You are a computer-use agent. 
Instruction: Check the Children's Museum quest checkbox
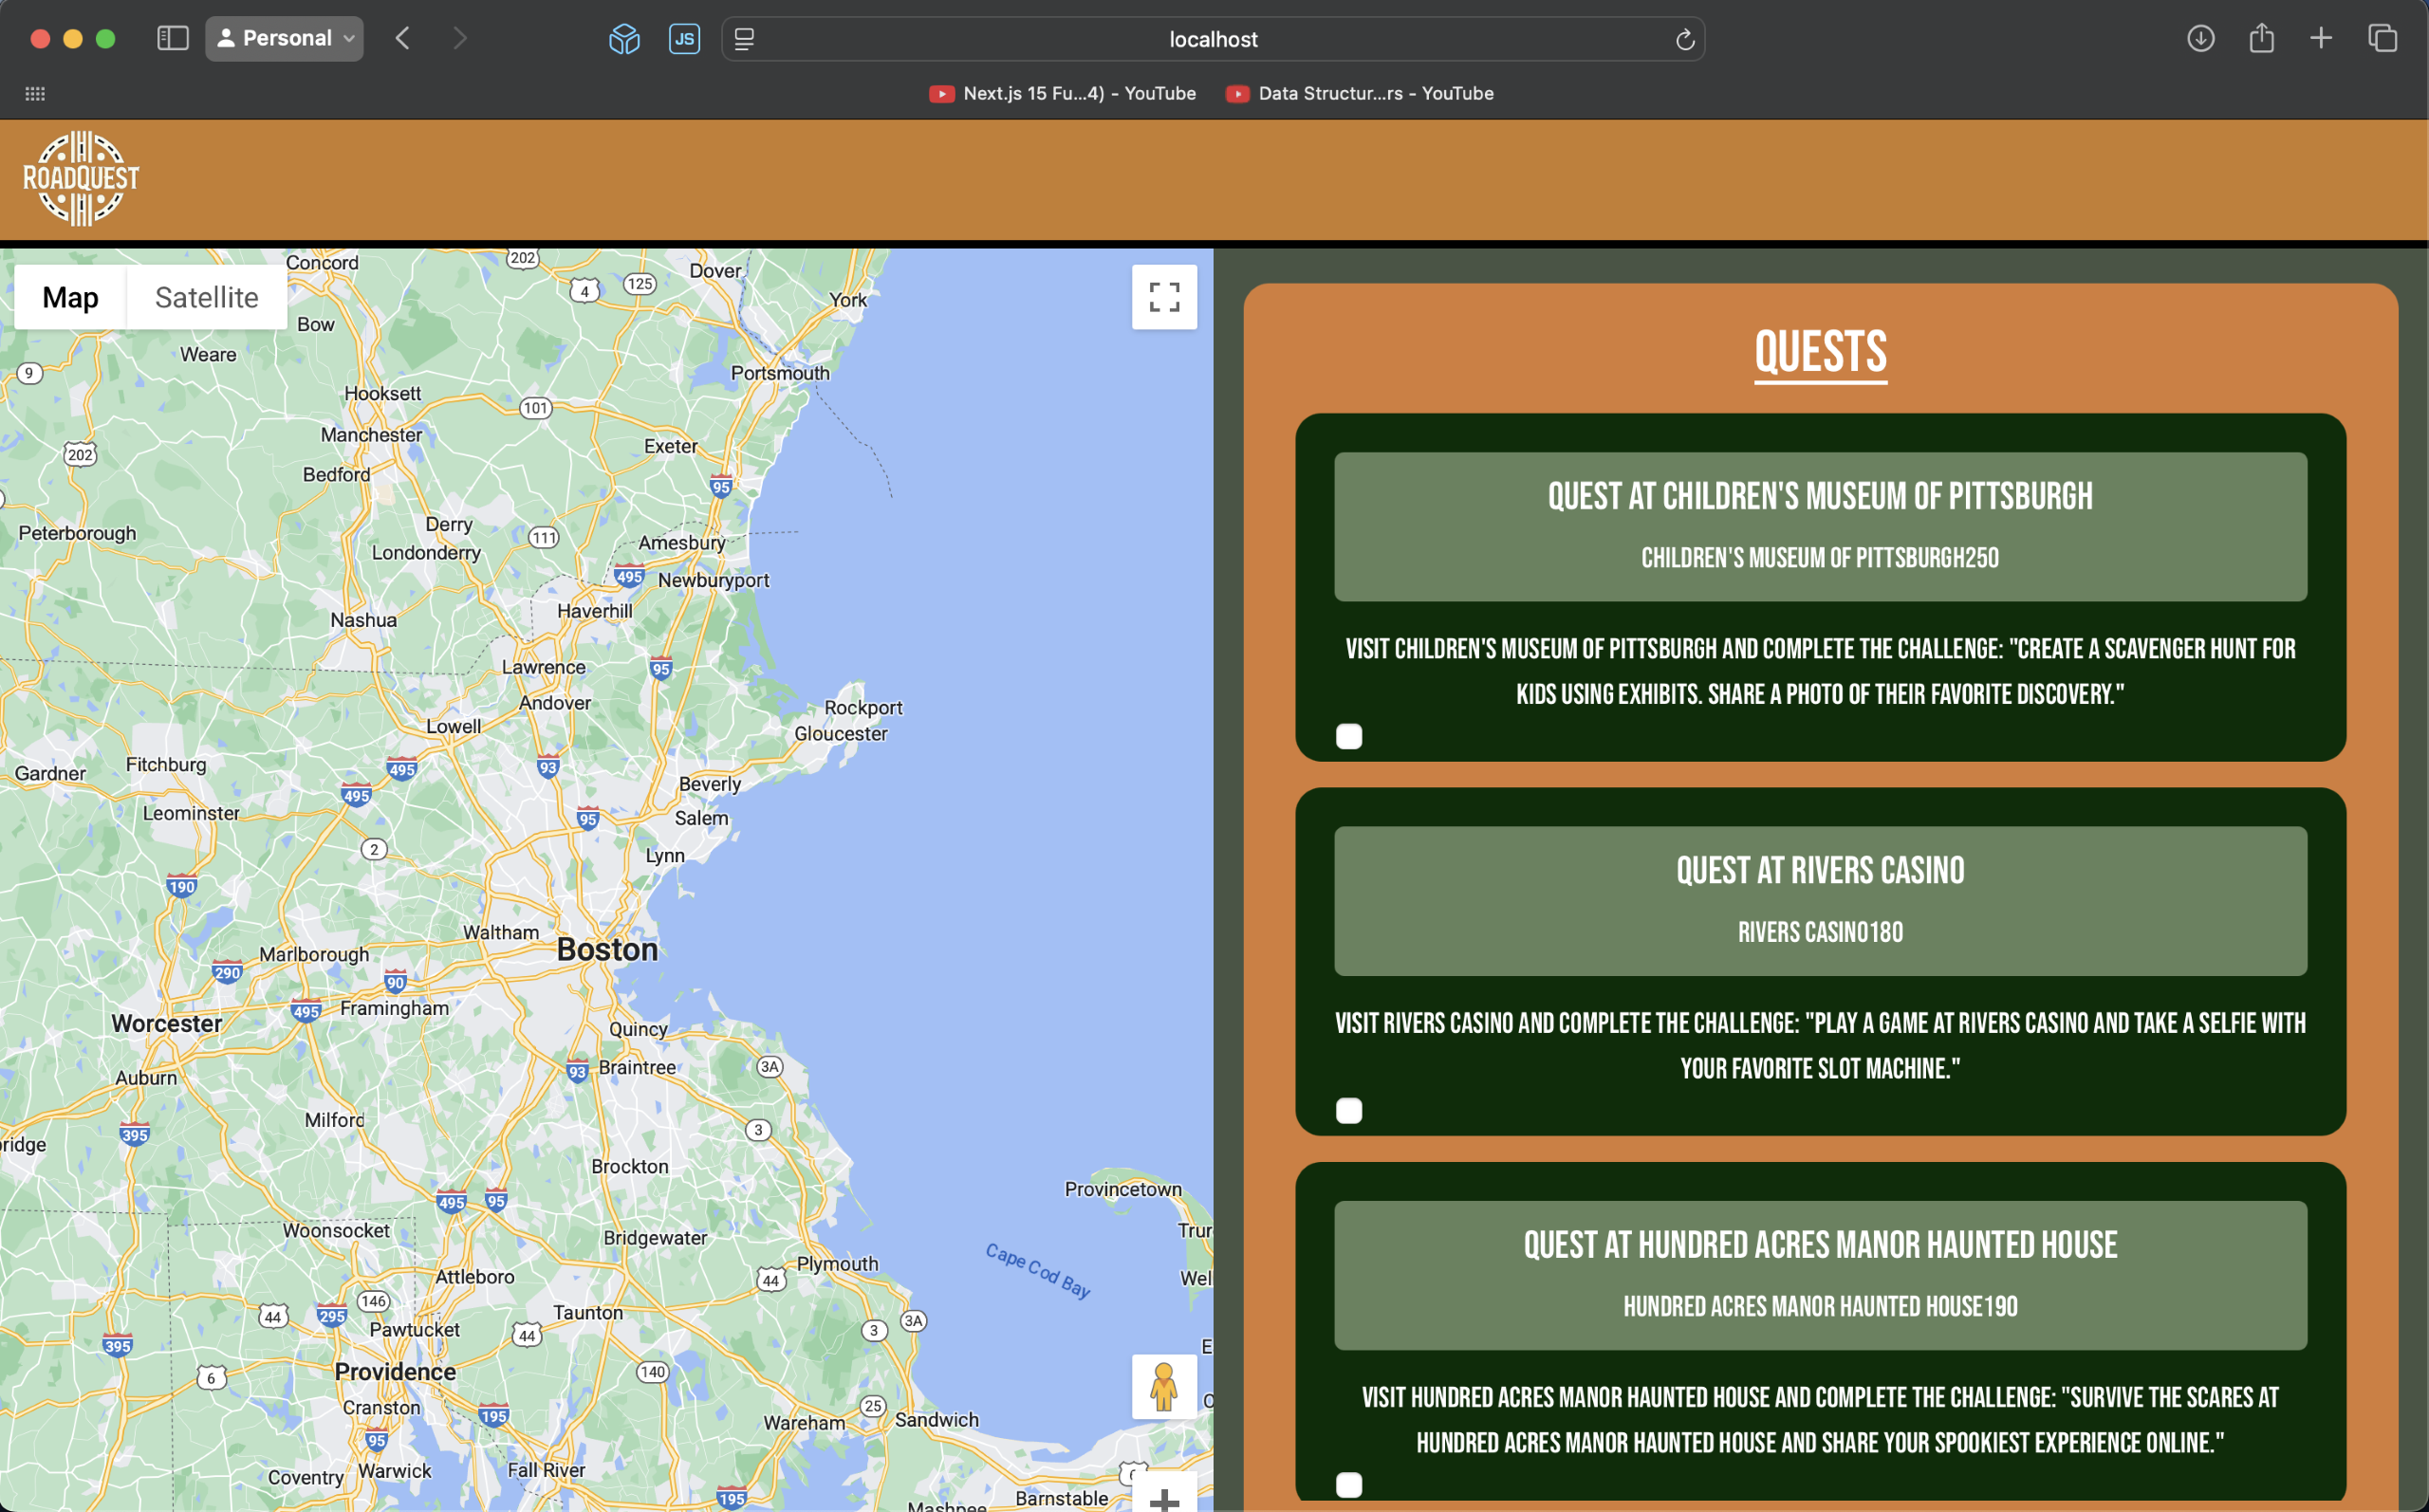[x=1348, y=737]
